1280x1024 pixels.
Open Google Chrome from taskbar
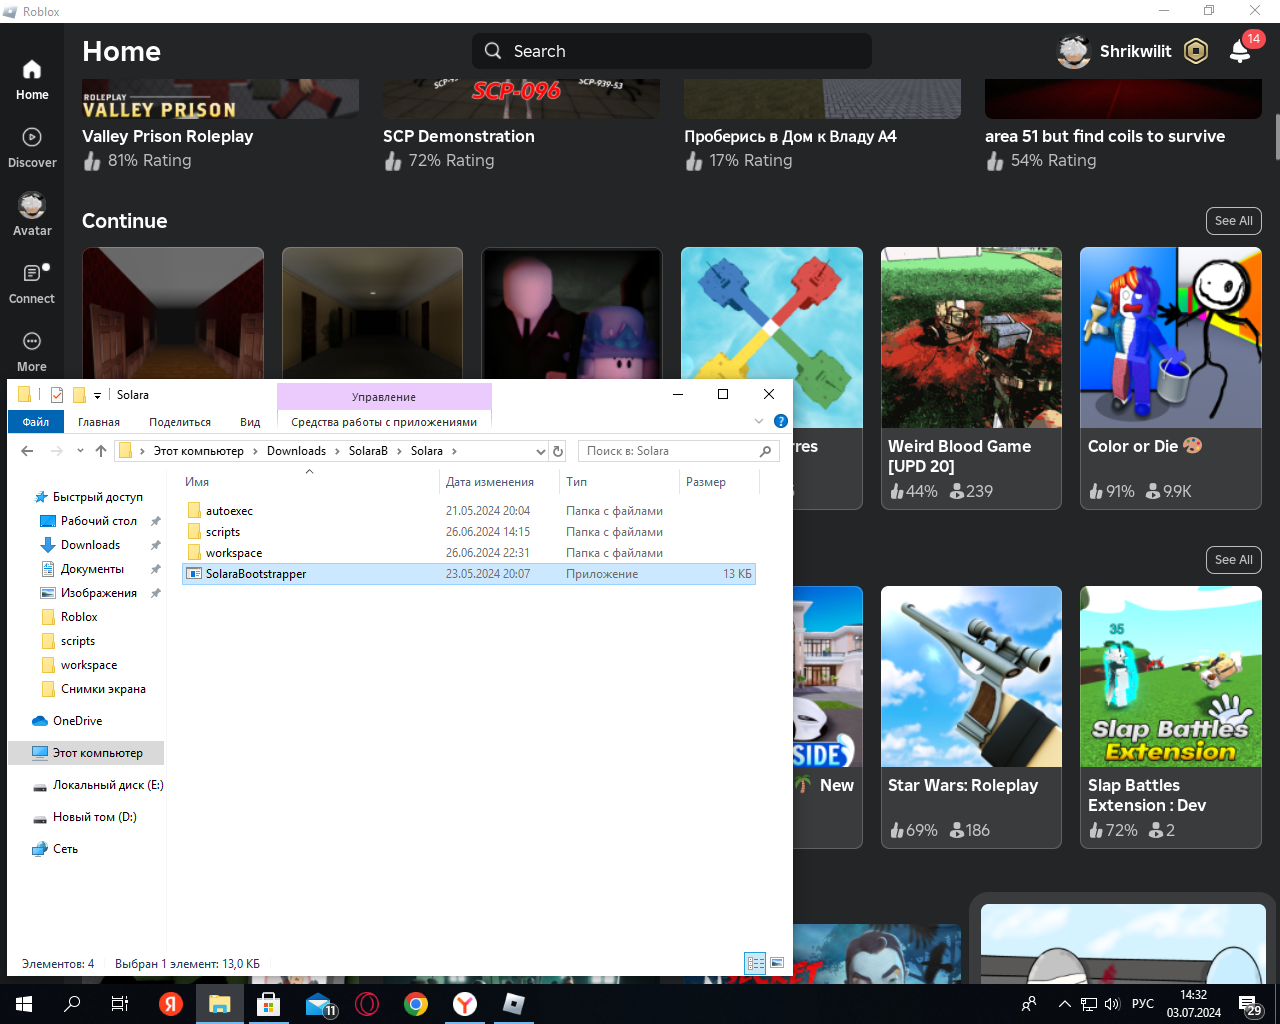click(x=416, y=1004)
